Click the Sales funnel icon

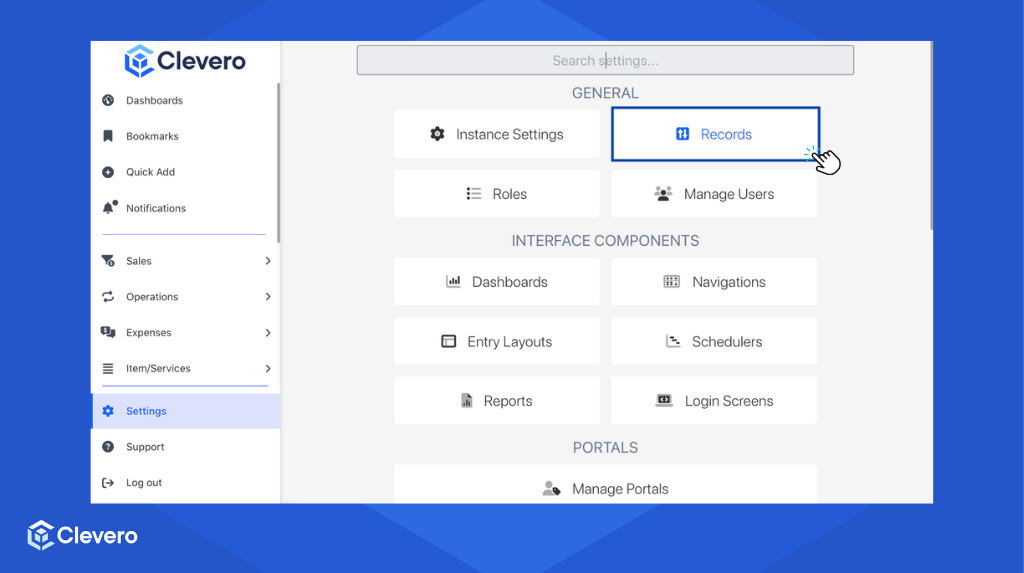pyautogui.click(x=108, y=261)
